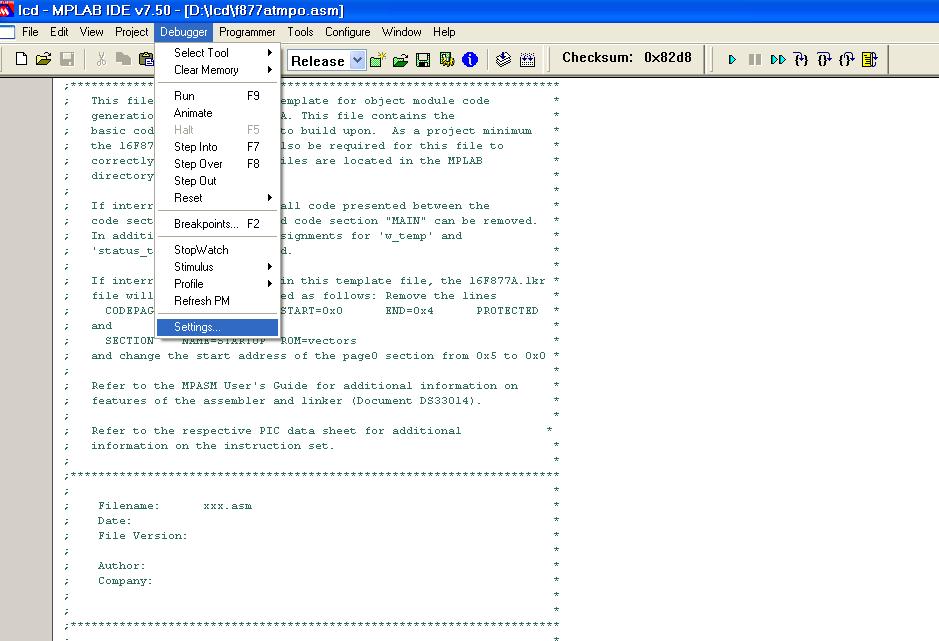The height and width of the screenshot is (641, 939).
Task: Click the 'Refer to the MPASM User's Guide' line
Action: [305, 386]
